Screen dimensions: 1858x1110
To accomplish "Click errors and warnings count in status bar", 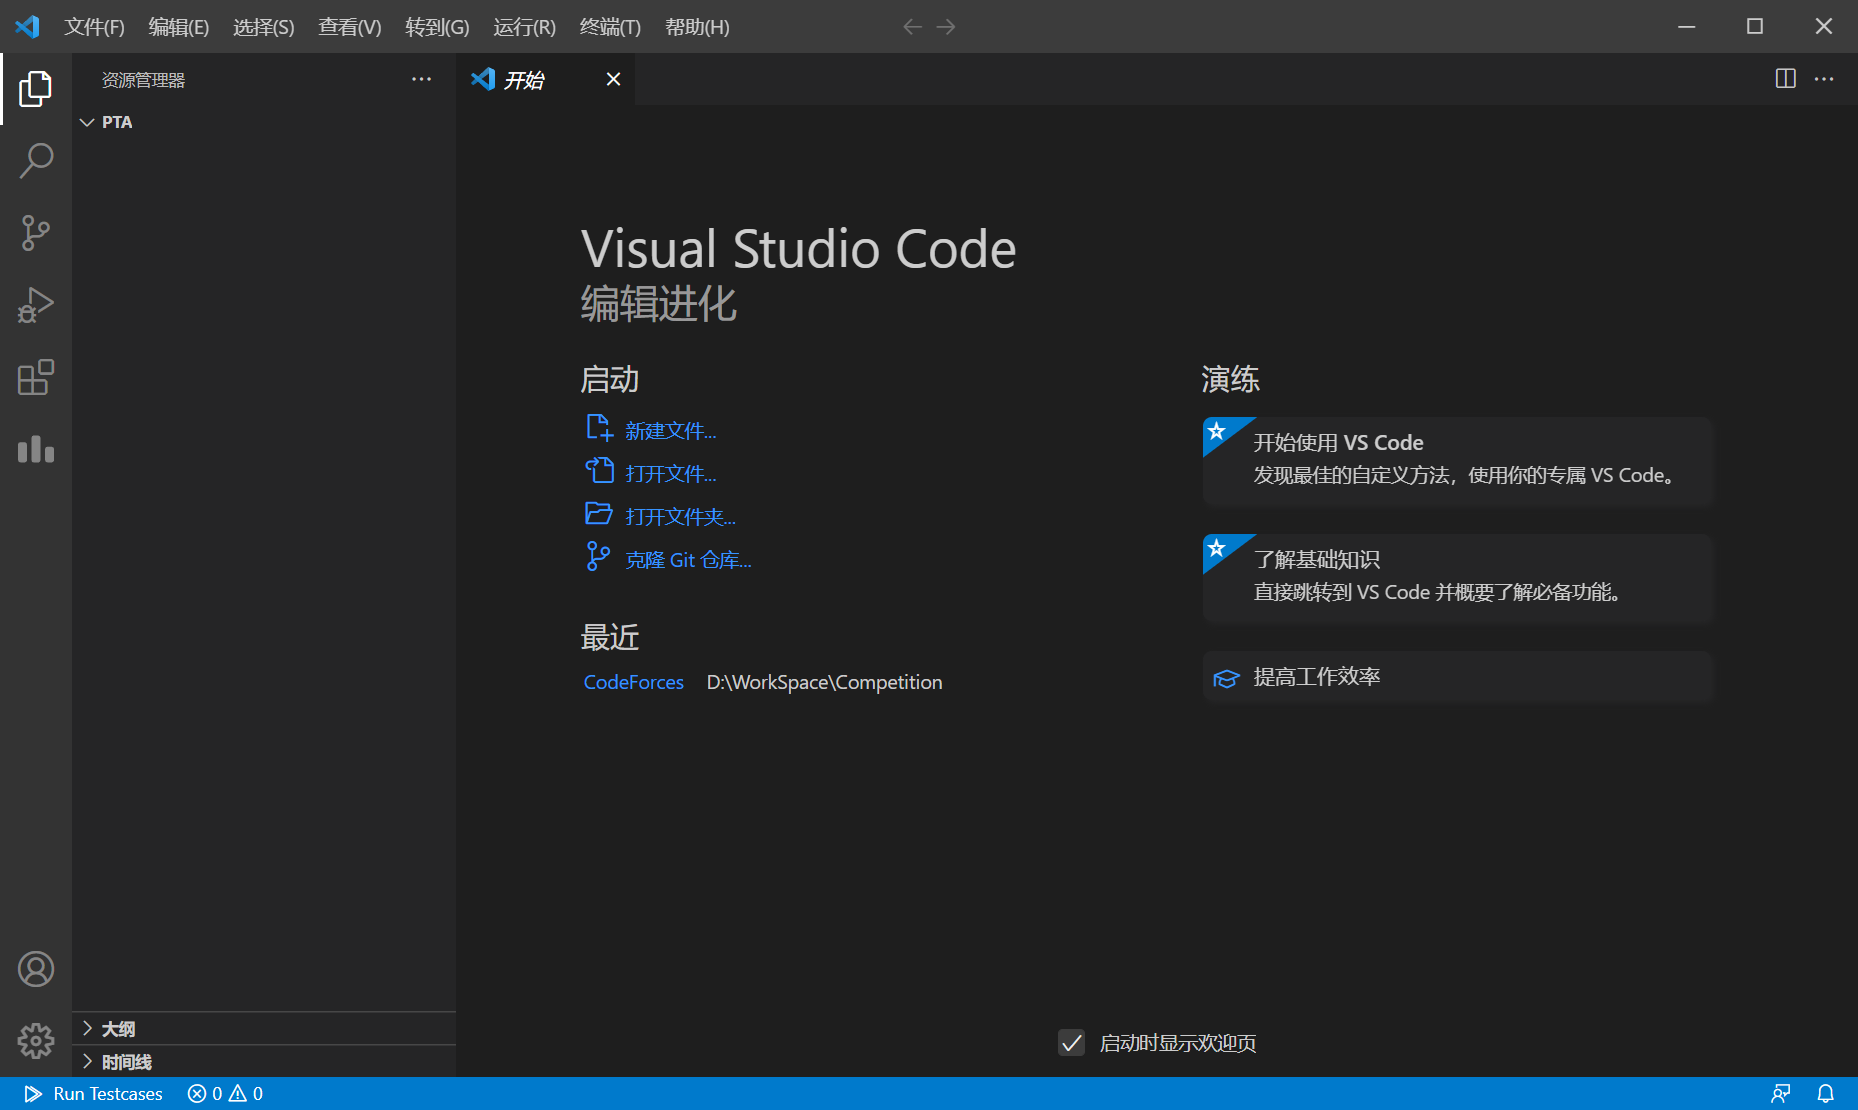I will tap(225, 1093).
